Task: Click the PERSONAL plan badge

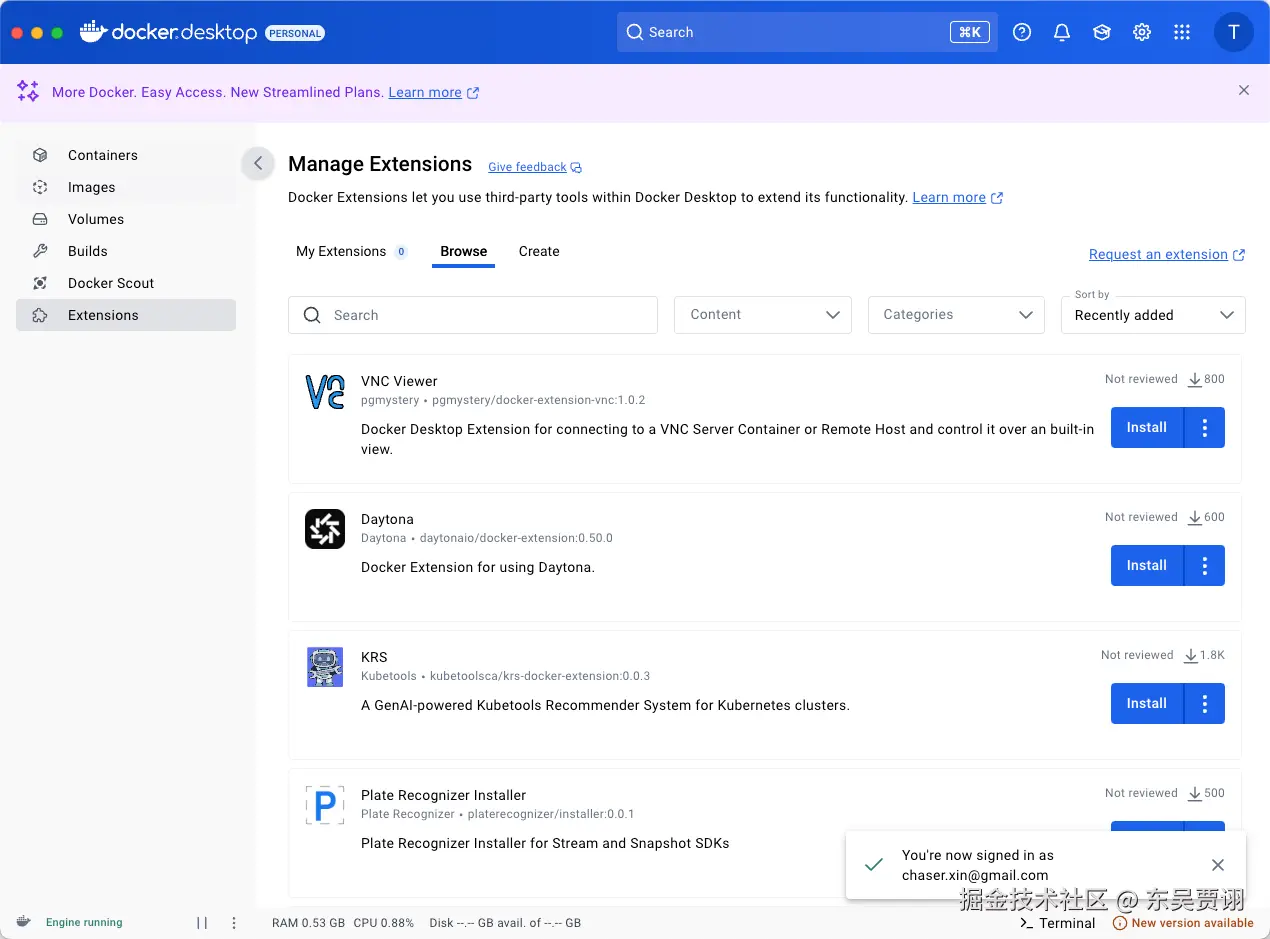Action: click(295, 33)
